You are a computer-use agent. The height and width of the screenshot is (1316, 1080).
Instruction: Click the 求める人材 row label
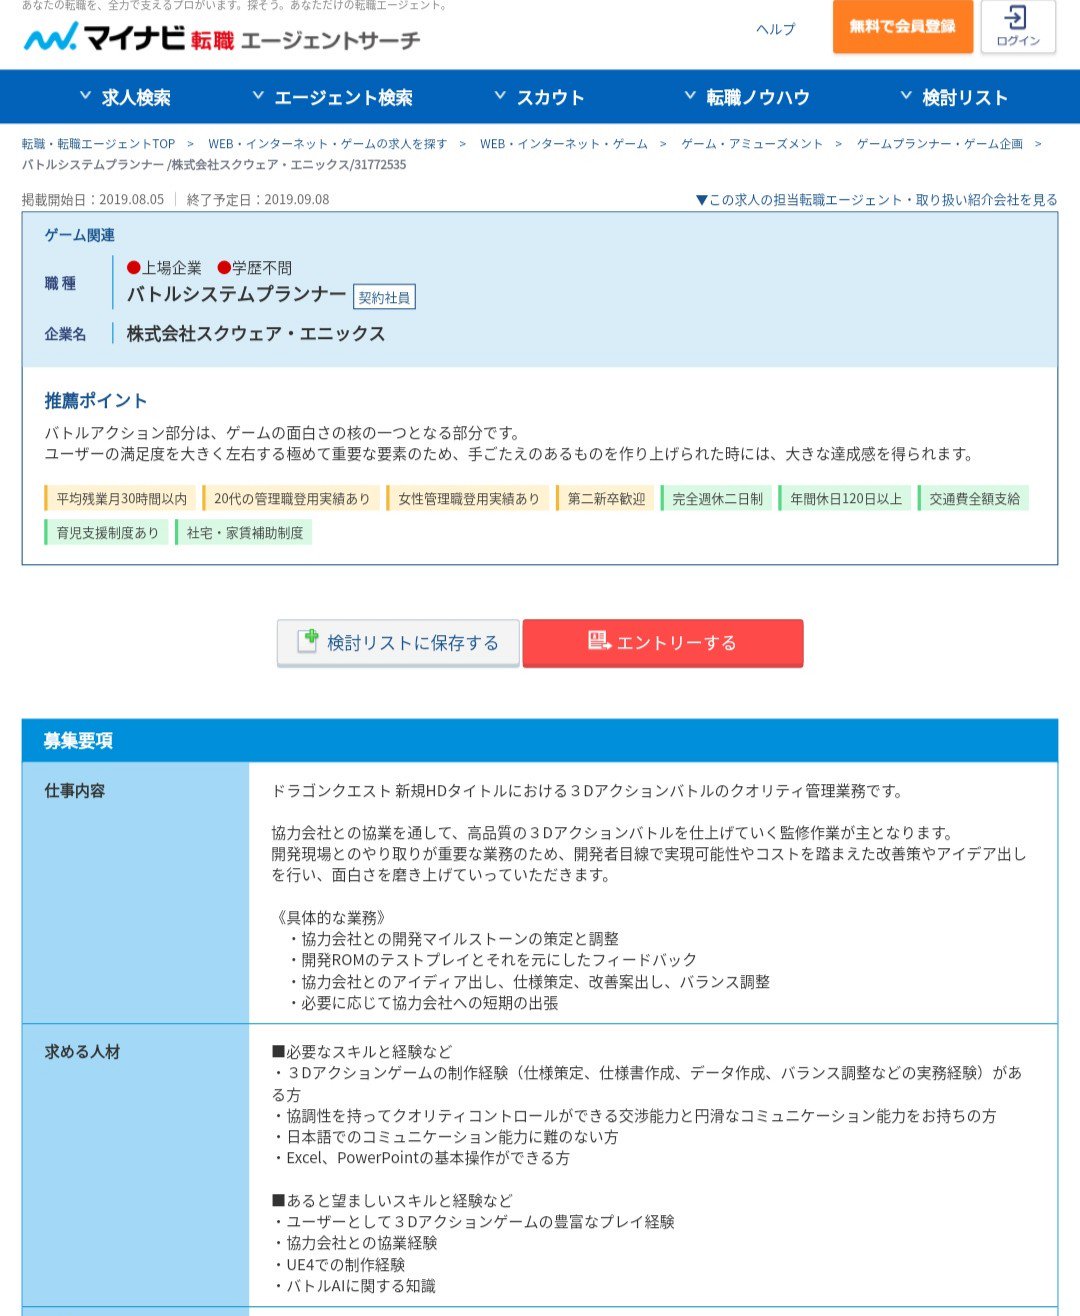point(82,1052)
